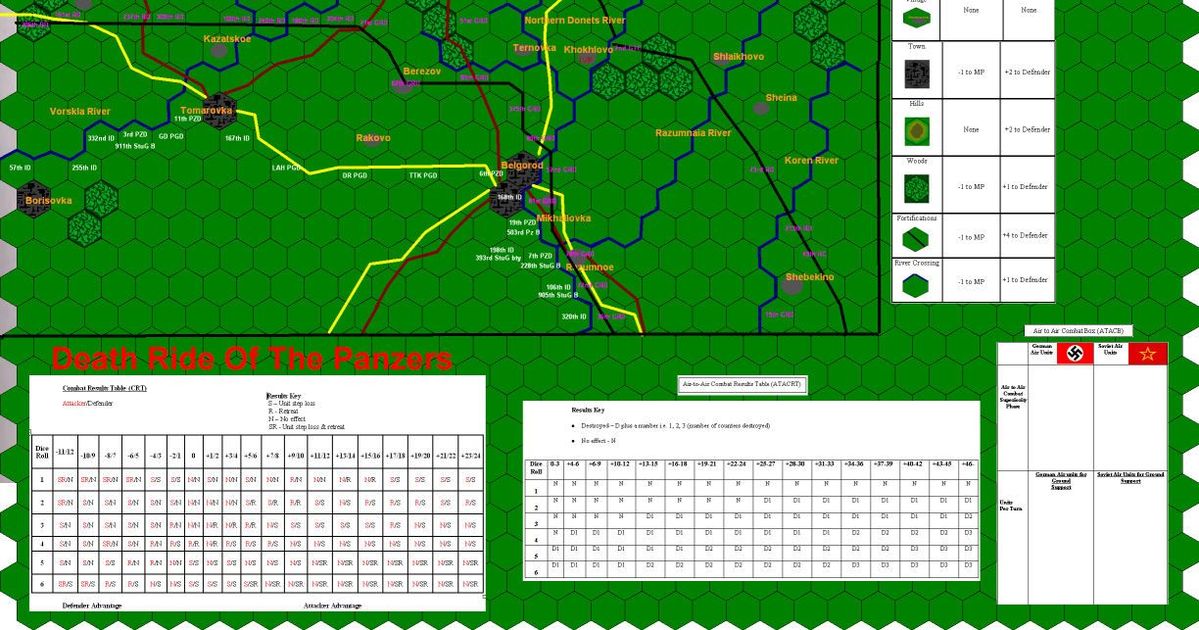
Task: Click the Air to Air Combat Superiority Phase label
Action: (1013, 397)
